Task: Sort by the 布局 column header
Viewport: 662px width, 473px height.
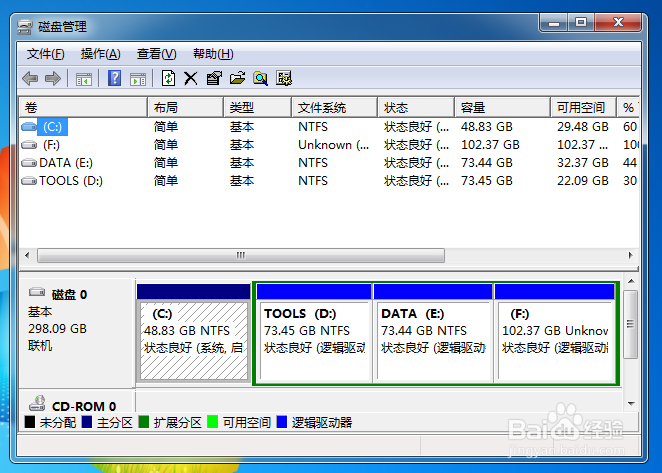Action: point(185,108)
